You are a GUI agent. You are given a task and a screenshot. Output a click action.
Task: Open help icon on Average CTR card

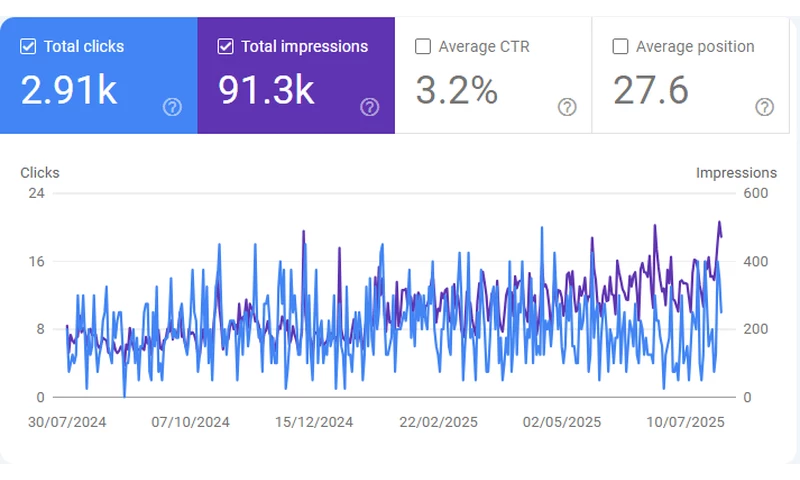pos(567,107)
